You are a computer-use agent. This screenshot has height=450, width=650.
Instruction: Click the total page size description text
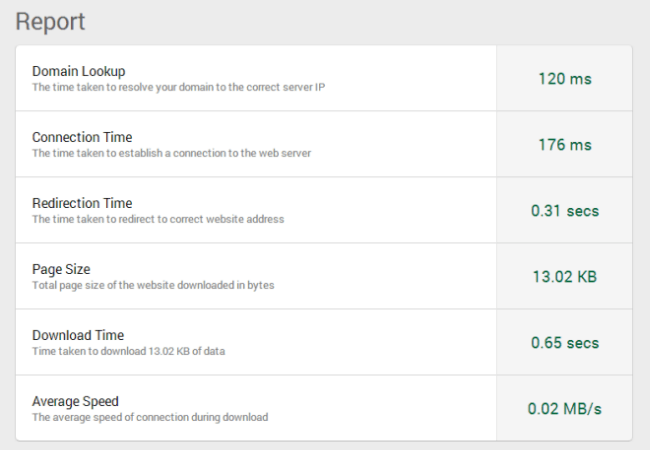[x=153, y=285]
